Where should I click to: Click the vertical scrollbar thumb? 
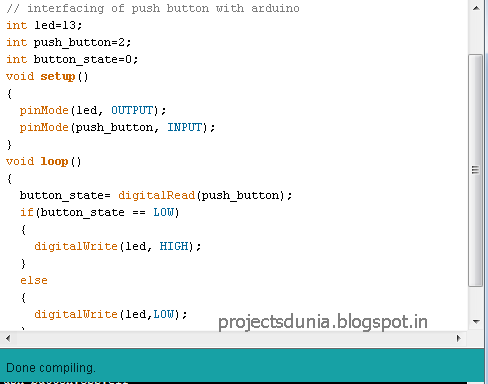click(x=476, y=170)
